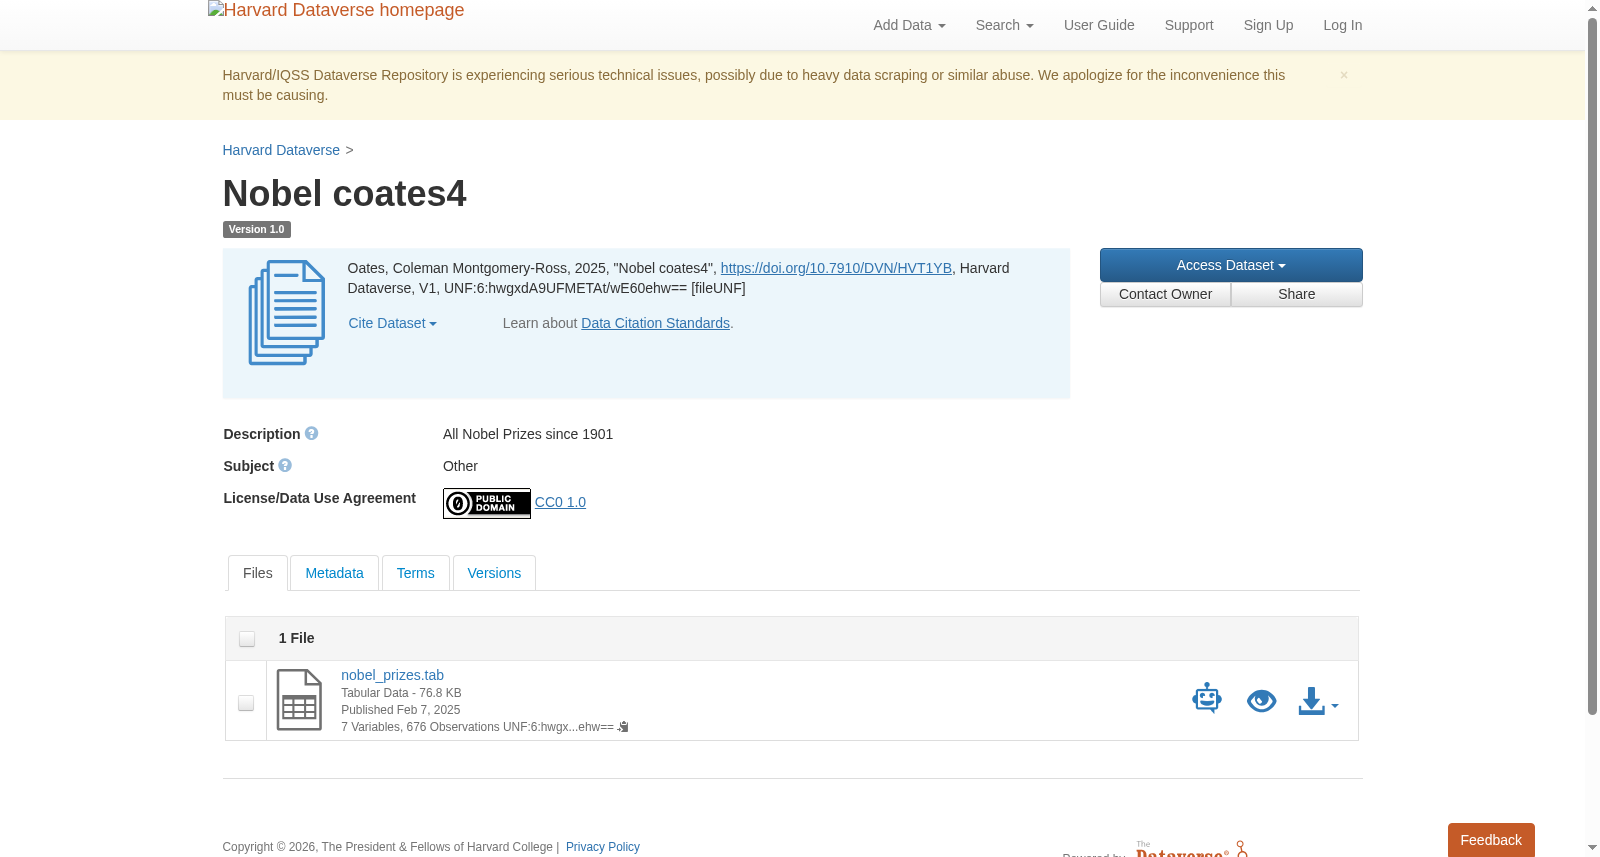The width and height of the screenshot is (1600, 857).
Task: Open the User Guide menu item
Action: coord(1099,25)
